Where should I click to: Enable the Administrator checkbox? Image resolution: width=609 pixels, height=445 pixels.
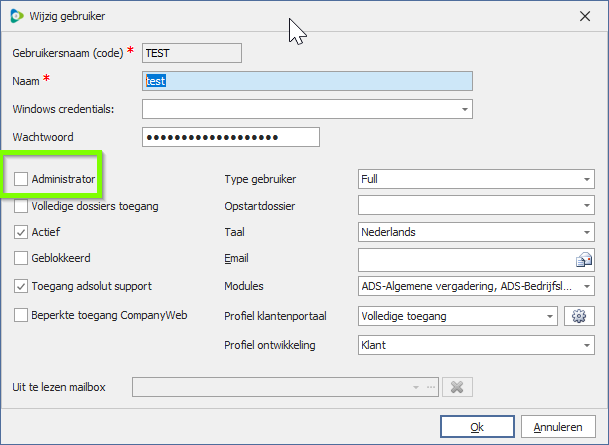point(22,179)
